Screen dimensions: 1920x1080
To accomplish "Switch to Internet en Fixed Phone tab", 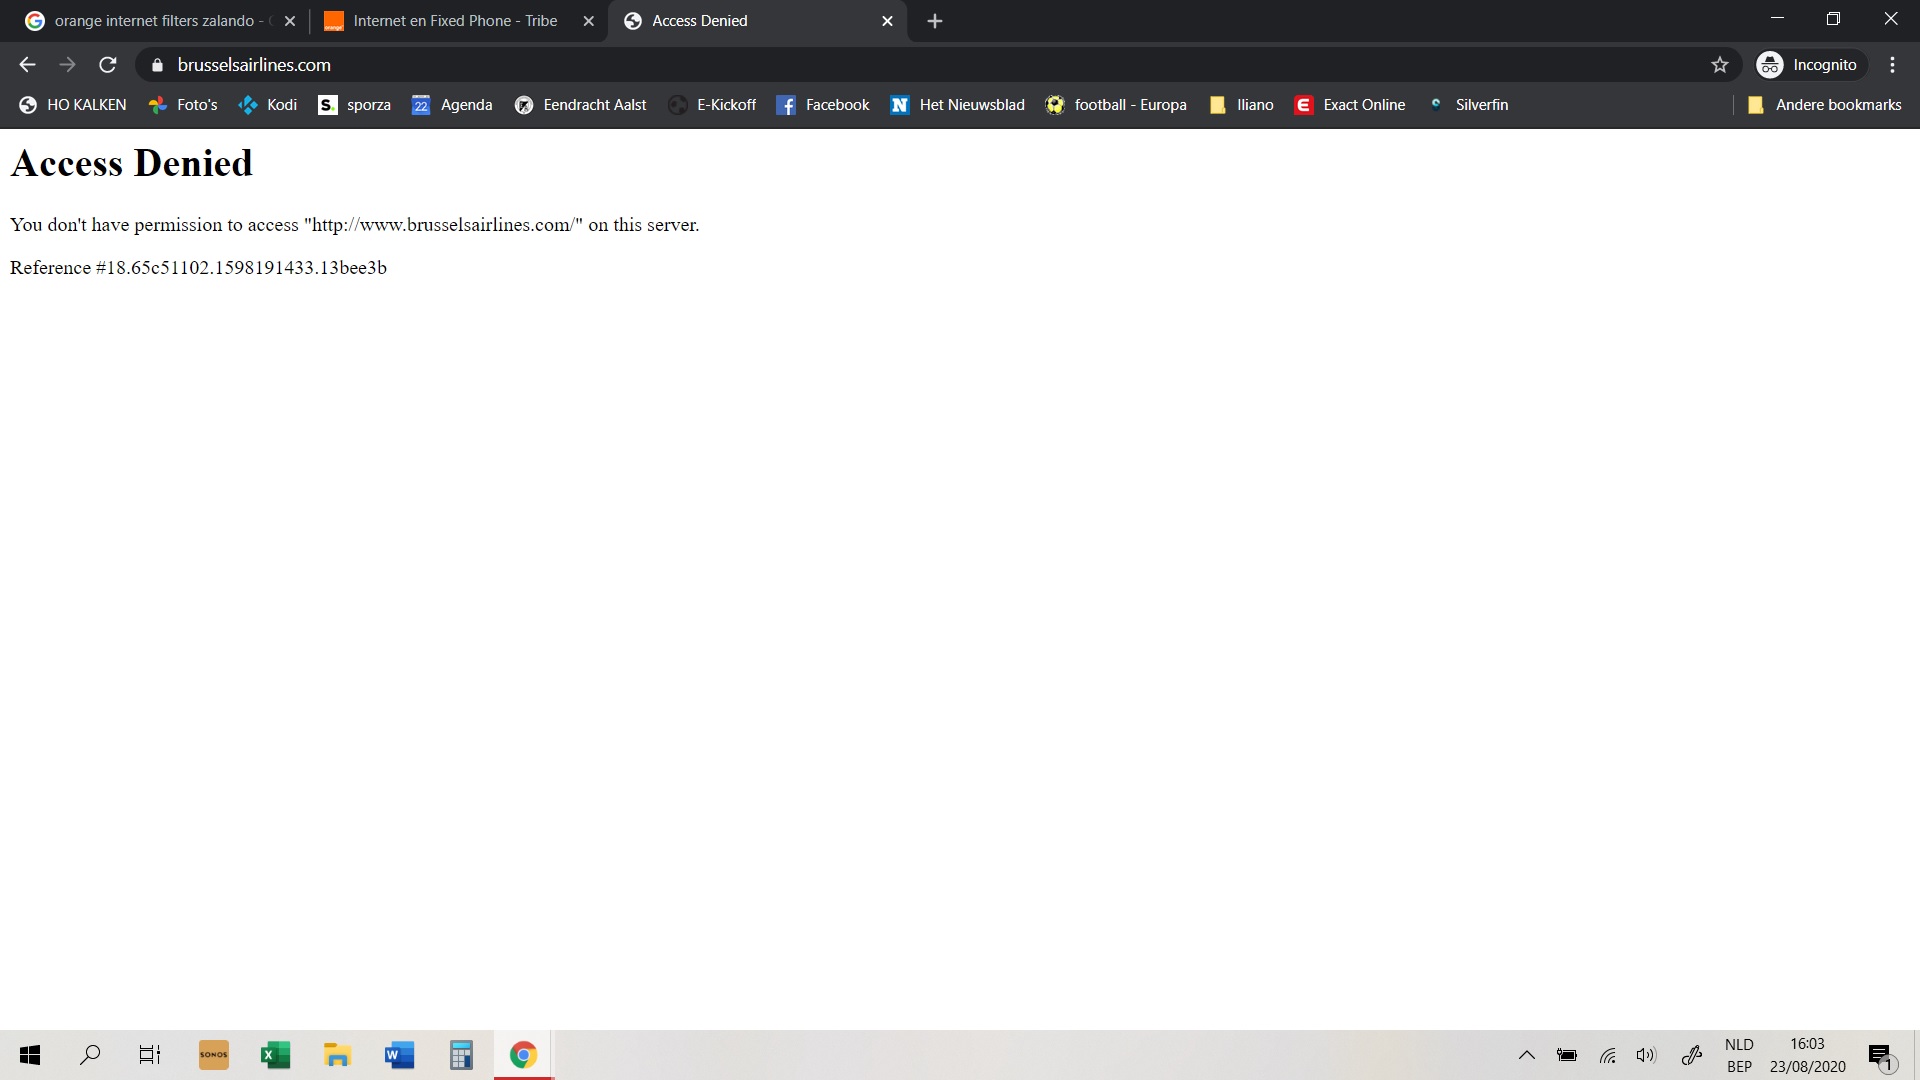I will click(x=455, y=21).
